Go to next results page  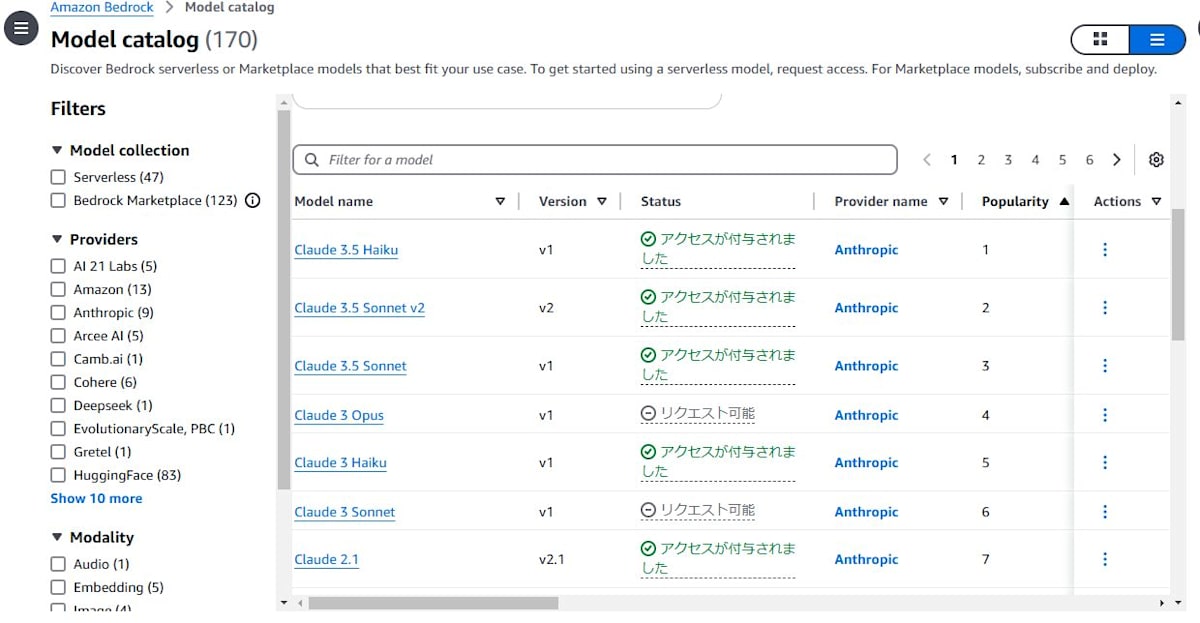click(1117, 160)
